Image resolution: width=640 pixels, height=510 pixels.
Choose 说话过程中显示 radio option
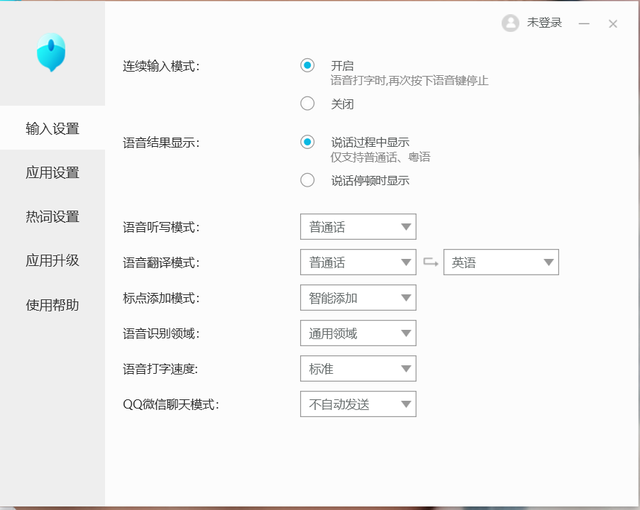click(307, 142)
